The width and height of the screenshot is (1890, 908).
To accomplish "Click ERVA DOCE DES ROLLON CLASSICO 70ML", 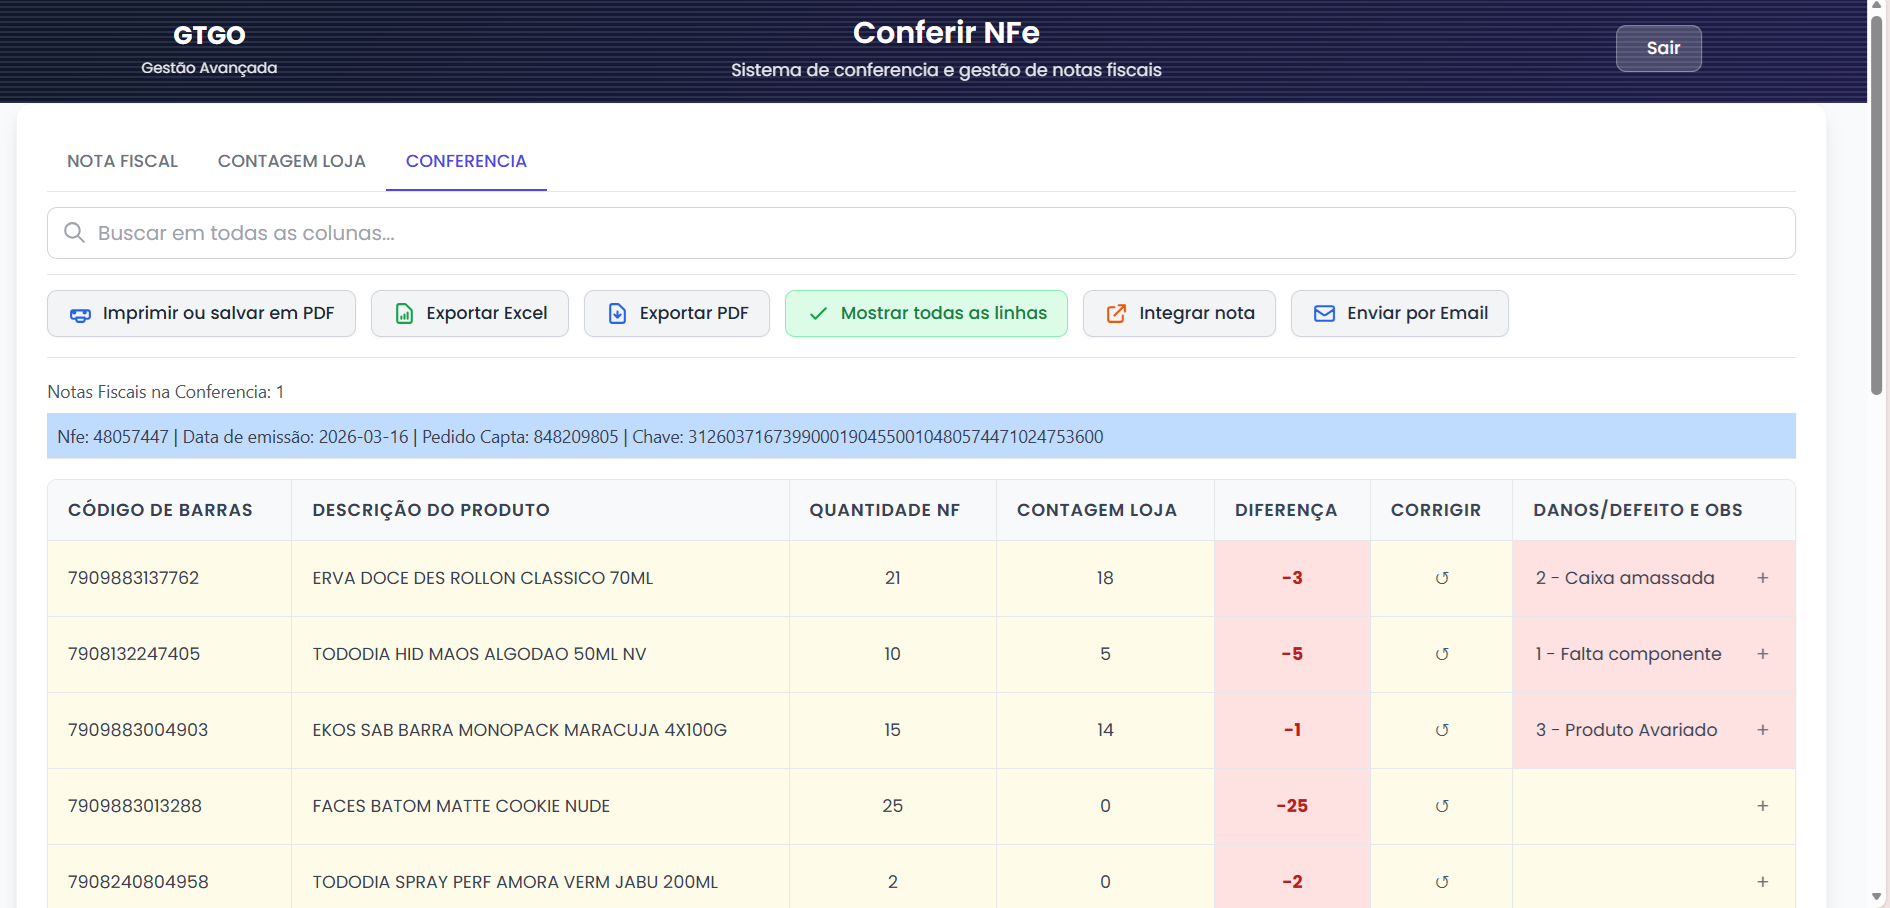I will [483, 578].
